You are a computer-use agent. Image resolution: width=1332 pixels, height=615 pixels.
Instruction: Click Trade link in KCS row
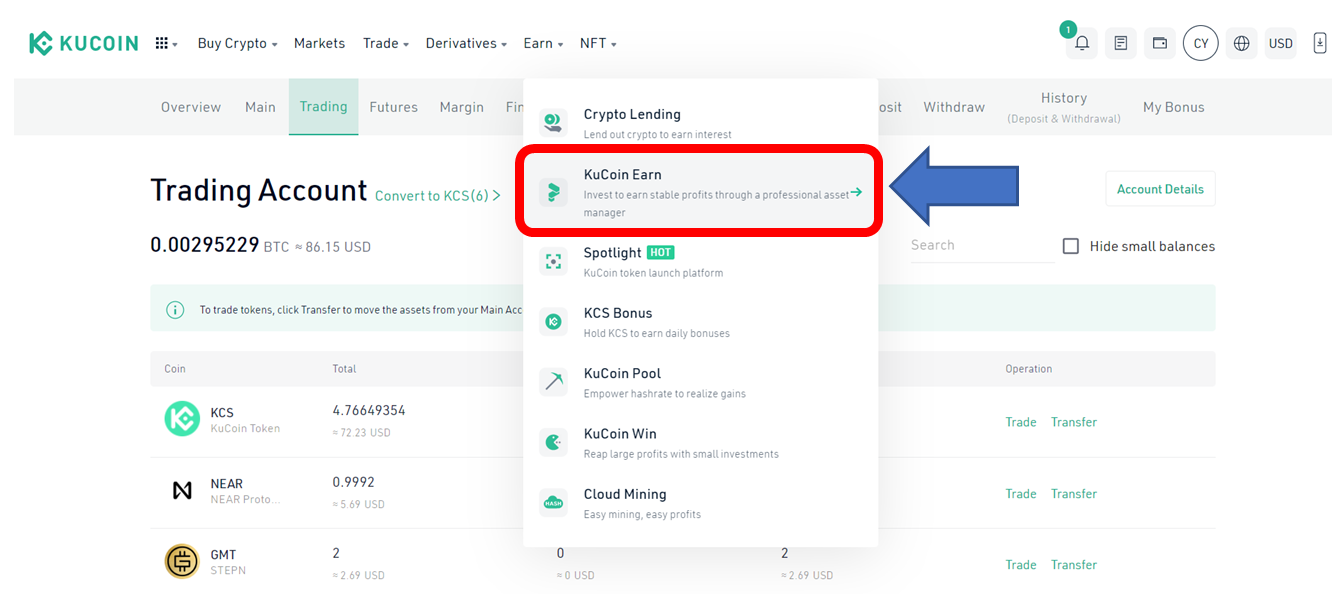1021,422
